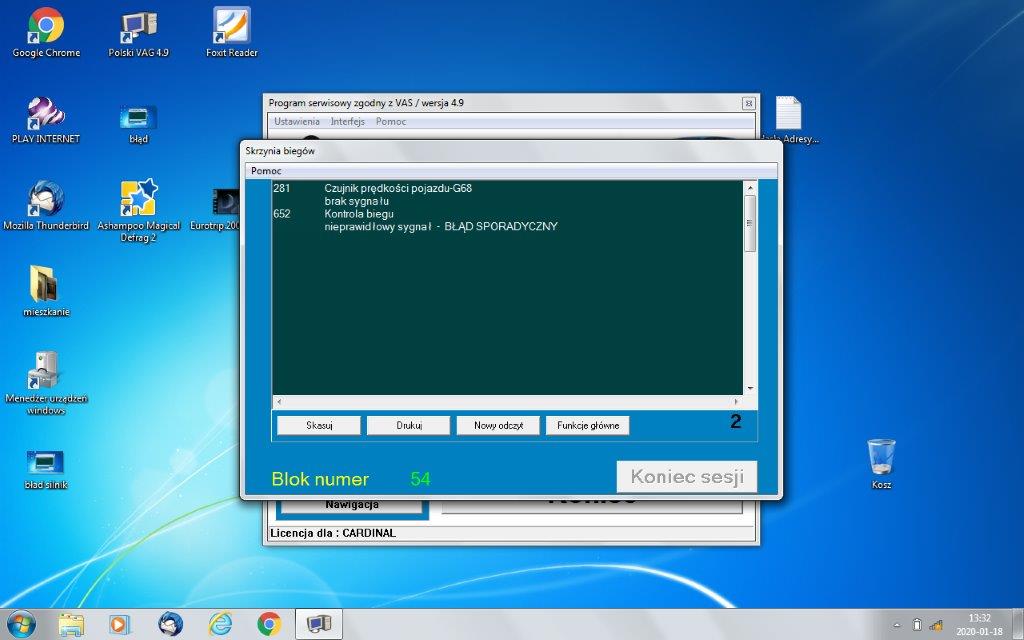Open the Windows Start menu
This screenshot has height=640, width=1024.
[21, 624]
